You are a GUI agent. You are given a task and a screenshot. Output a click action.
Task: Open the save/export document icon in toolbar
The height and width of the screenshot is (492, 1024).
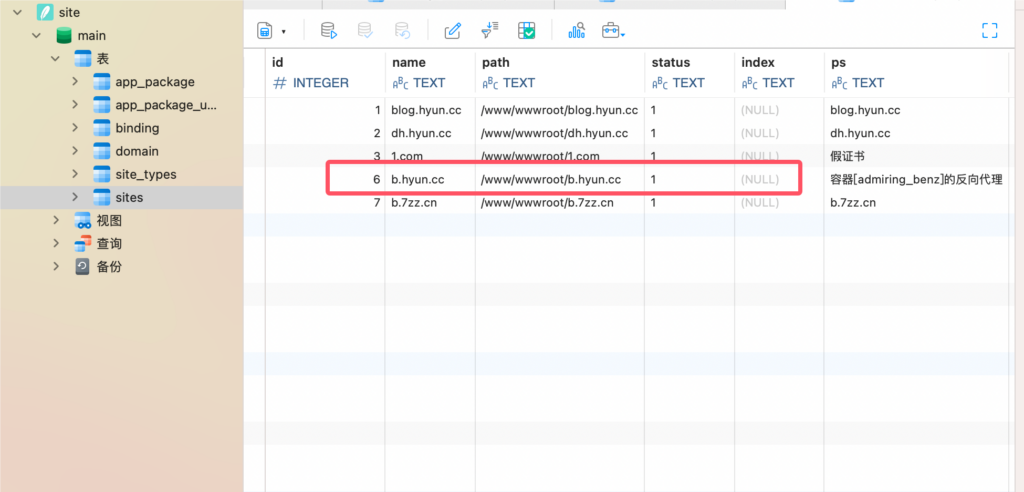tap(264, 31)
